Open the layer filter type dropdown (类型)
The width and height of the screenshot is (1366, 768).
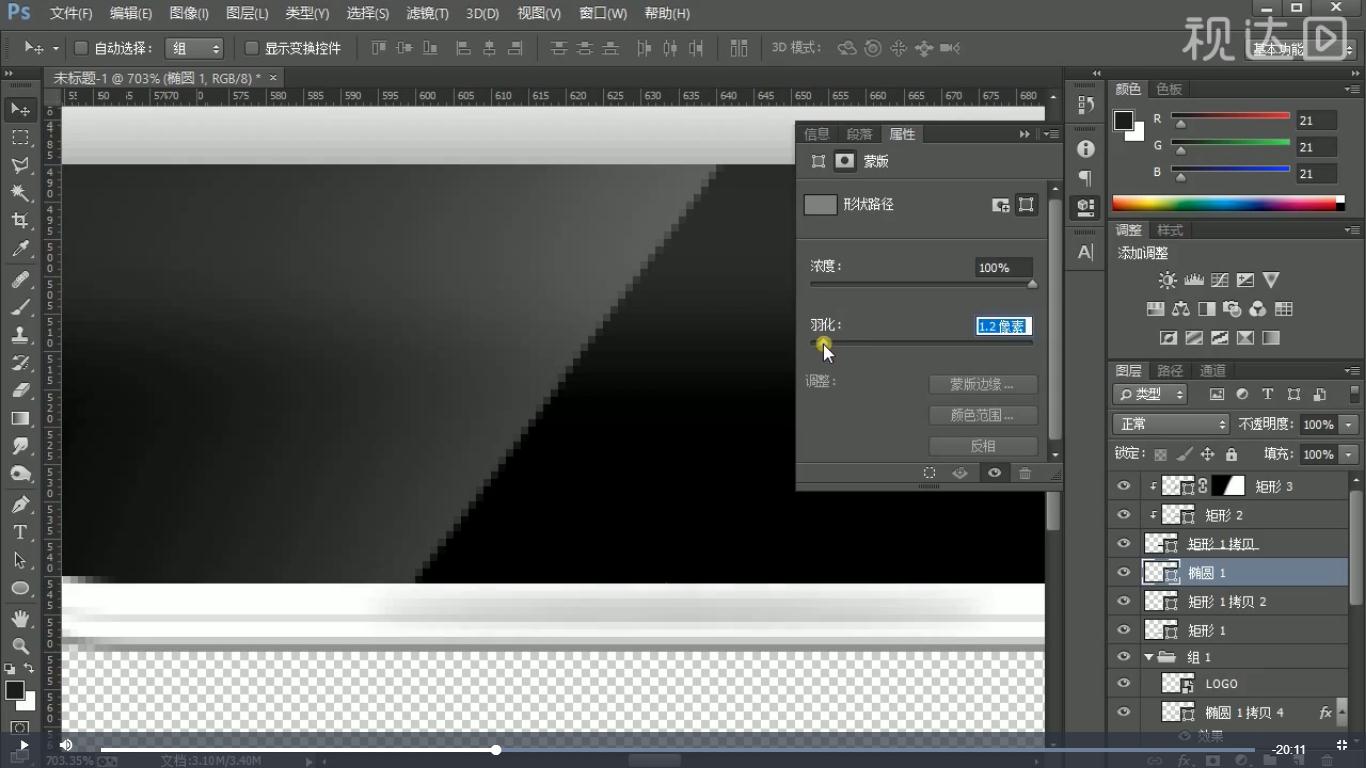(1150, 394)
